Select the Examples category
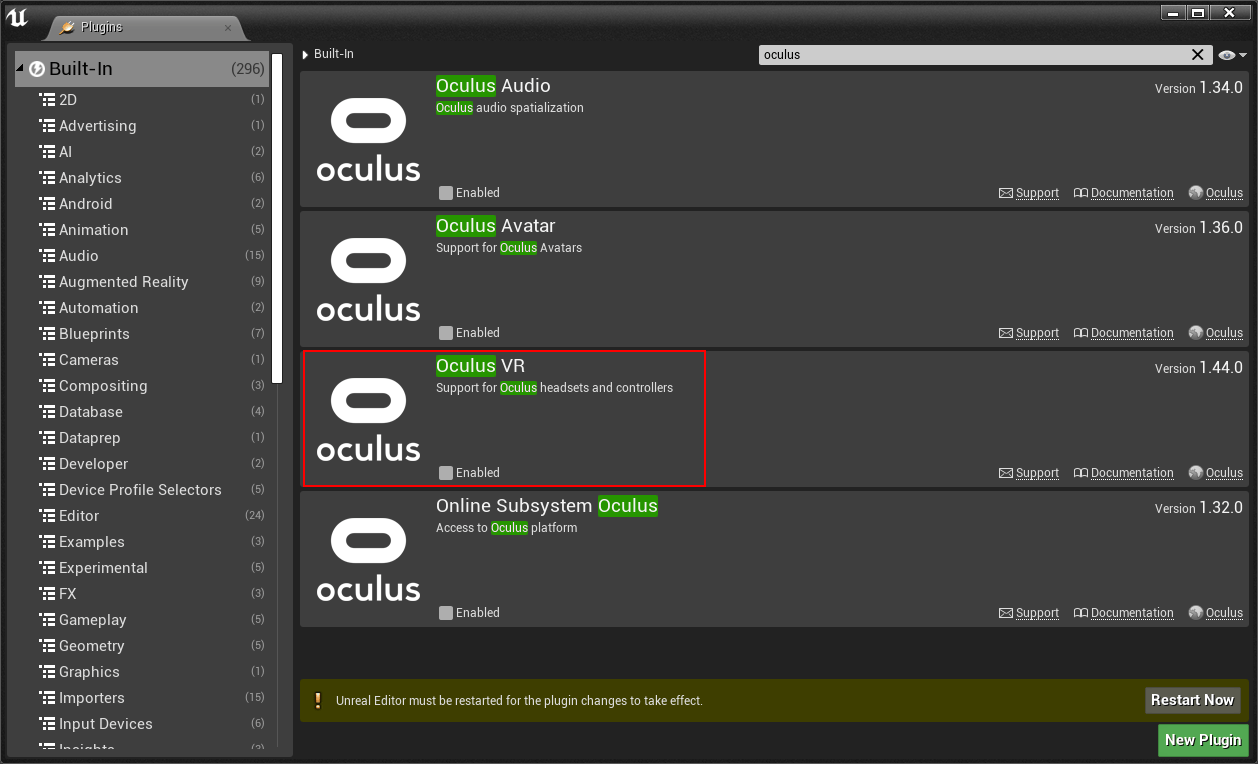 click(x=142, y=542)
